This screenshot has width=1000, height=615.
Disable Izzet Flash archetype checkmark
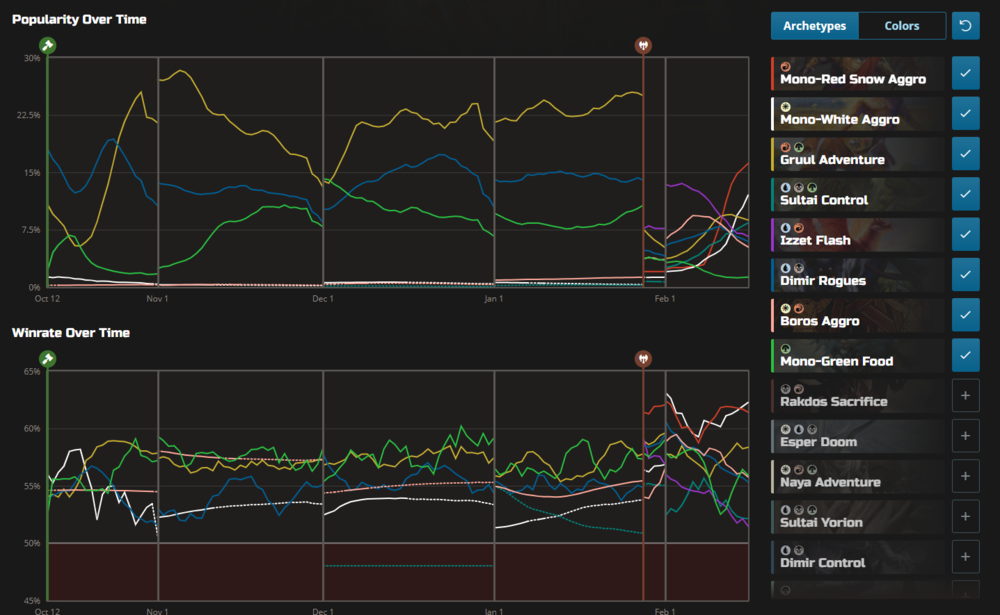coord(965,235)
